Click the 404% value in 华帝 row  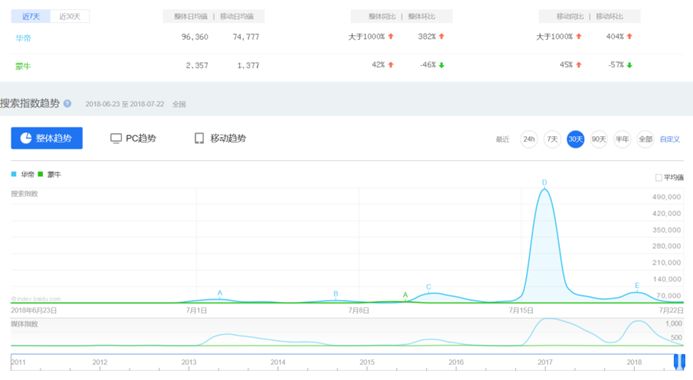[615, 36]
